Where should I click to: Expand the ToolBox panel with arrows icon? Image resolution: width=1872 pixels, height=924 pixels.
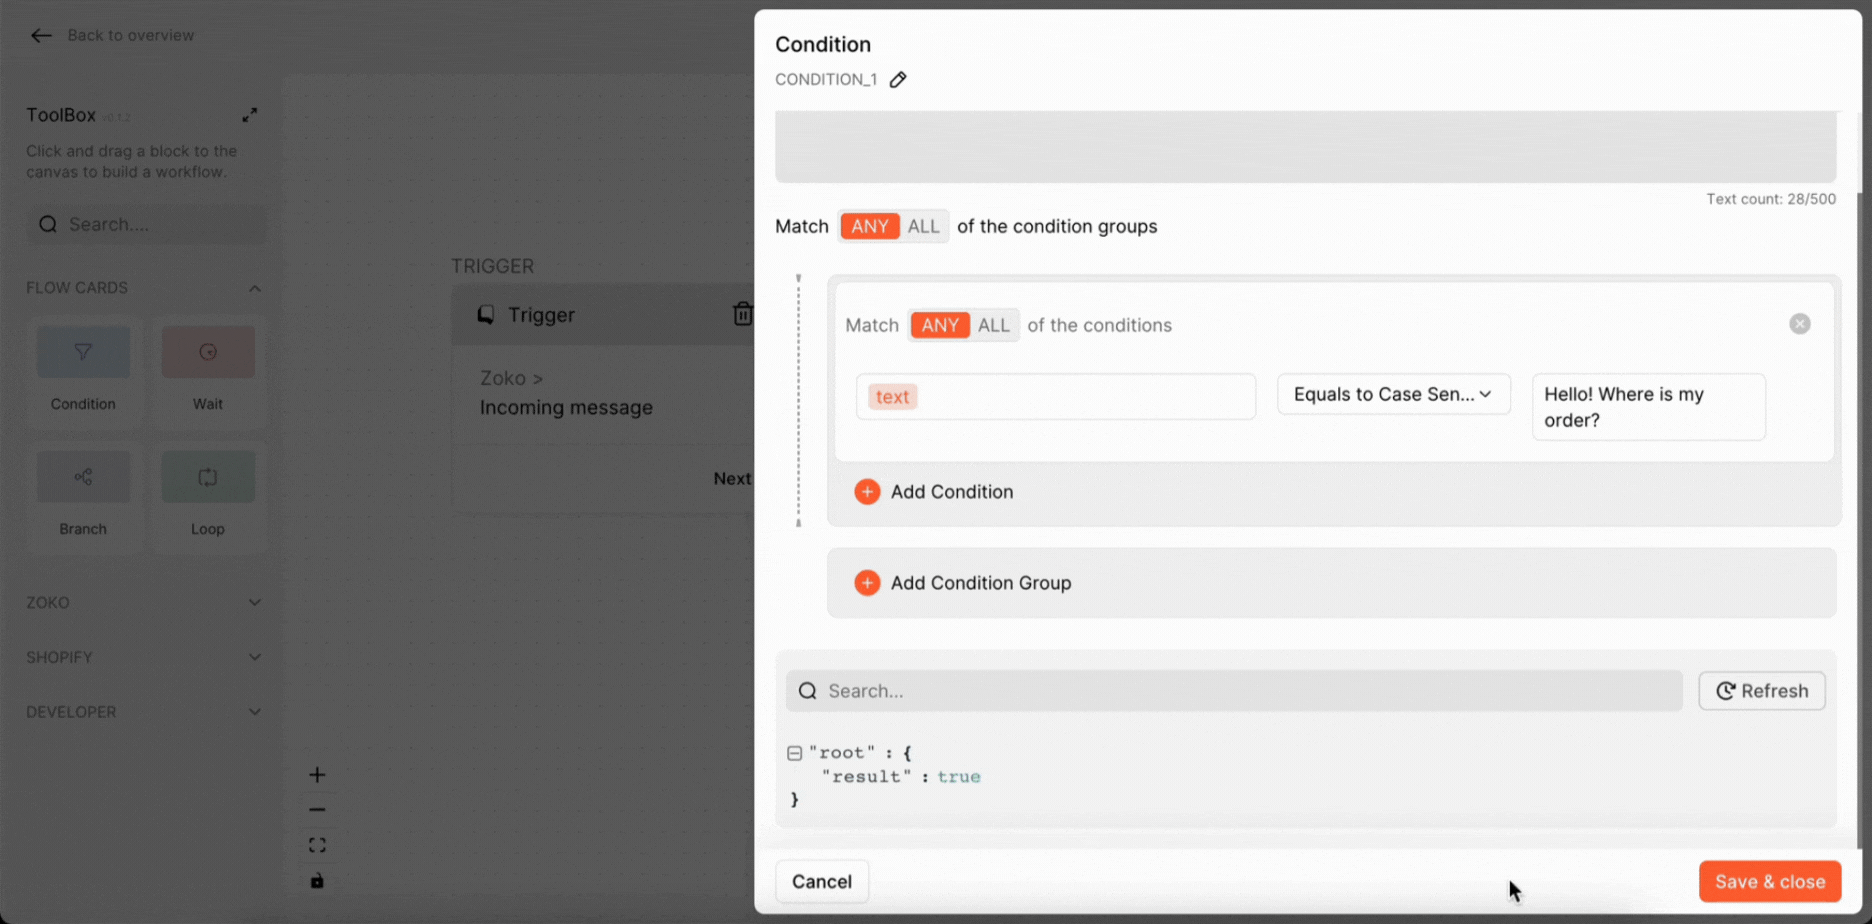point(250,115)
